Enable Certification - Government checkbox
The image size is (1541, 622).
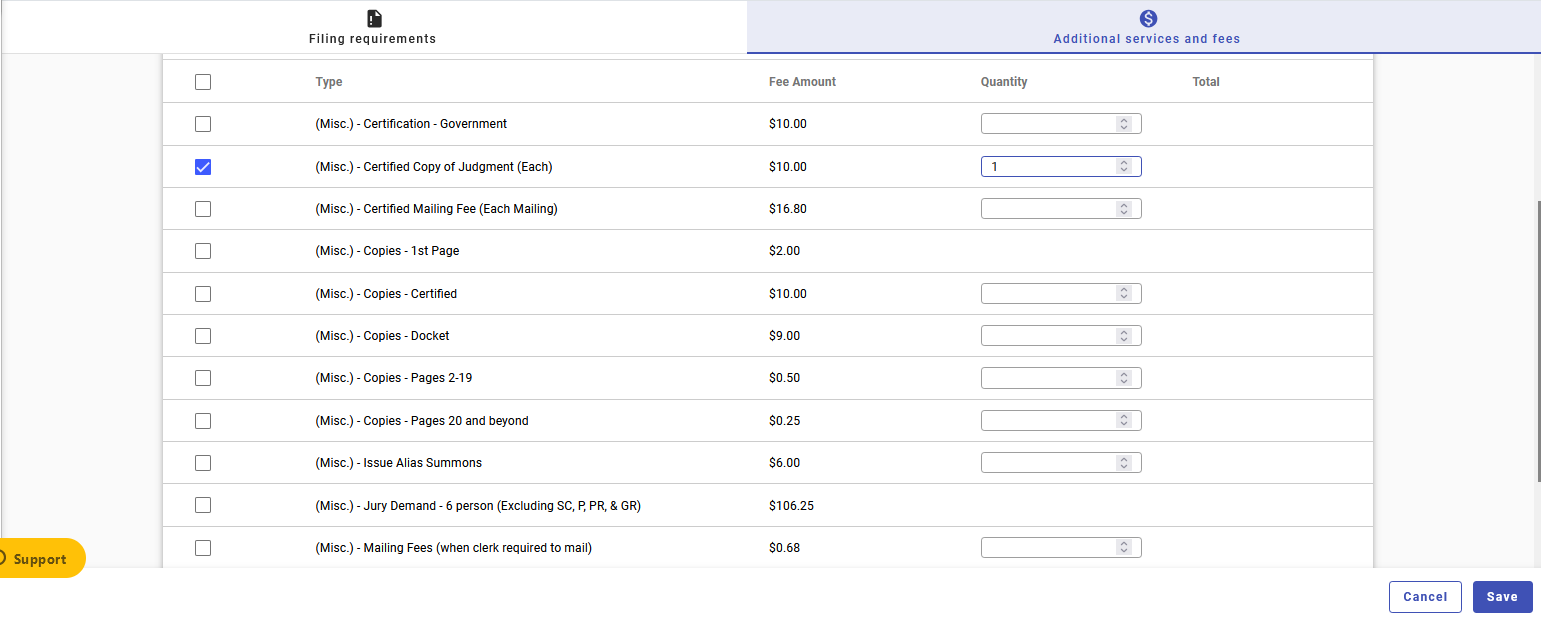click(203, 124)
